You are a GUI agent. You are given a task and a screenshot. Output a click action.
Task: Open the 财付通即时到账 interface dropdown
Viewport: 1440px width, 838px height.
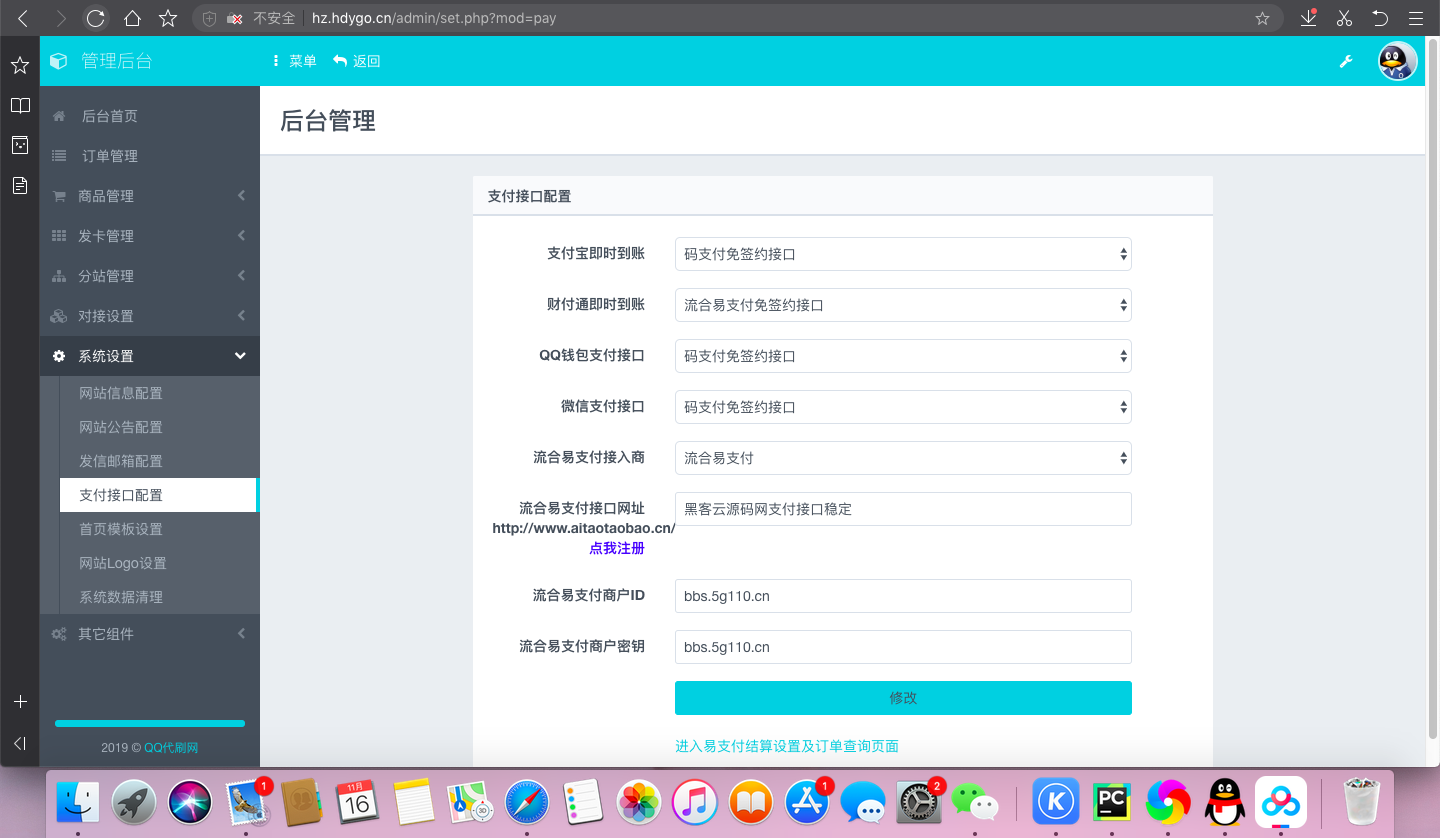point(902,305)
